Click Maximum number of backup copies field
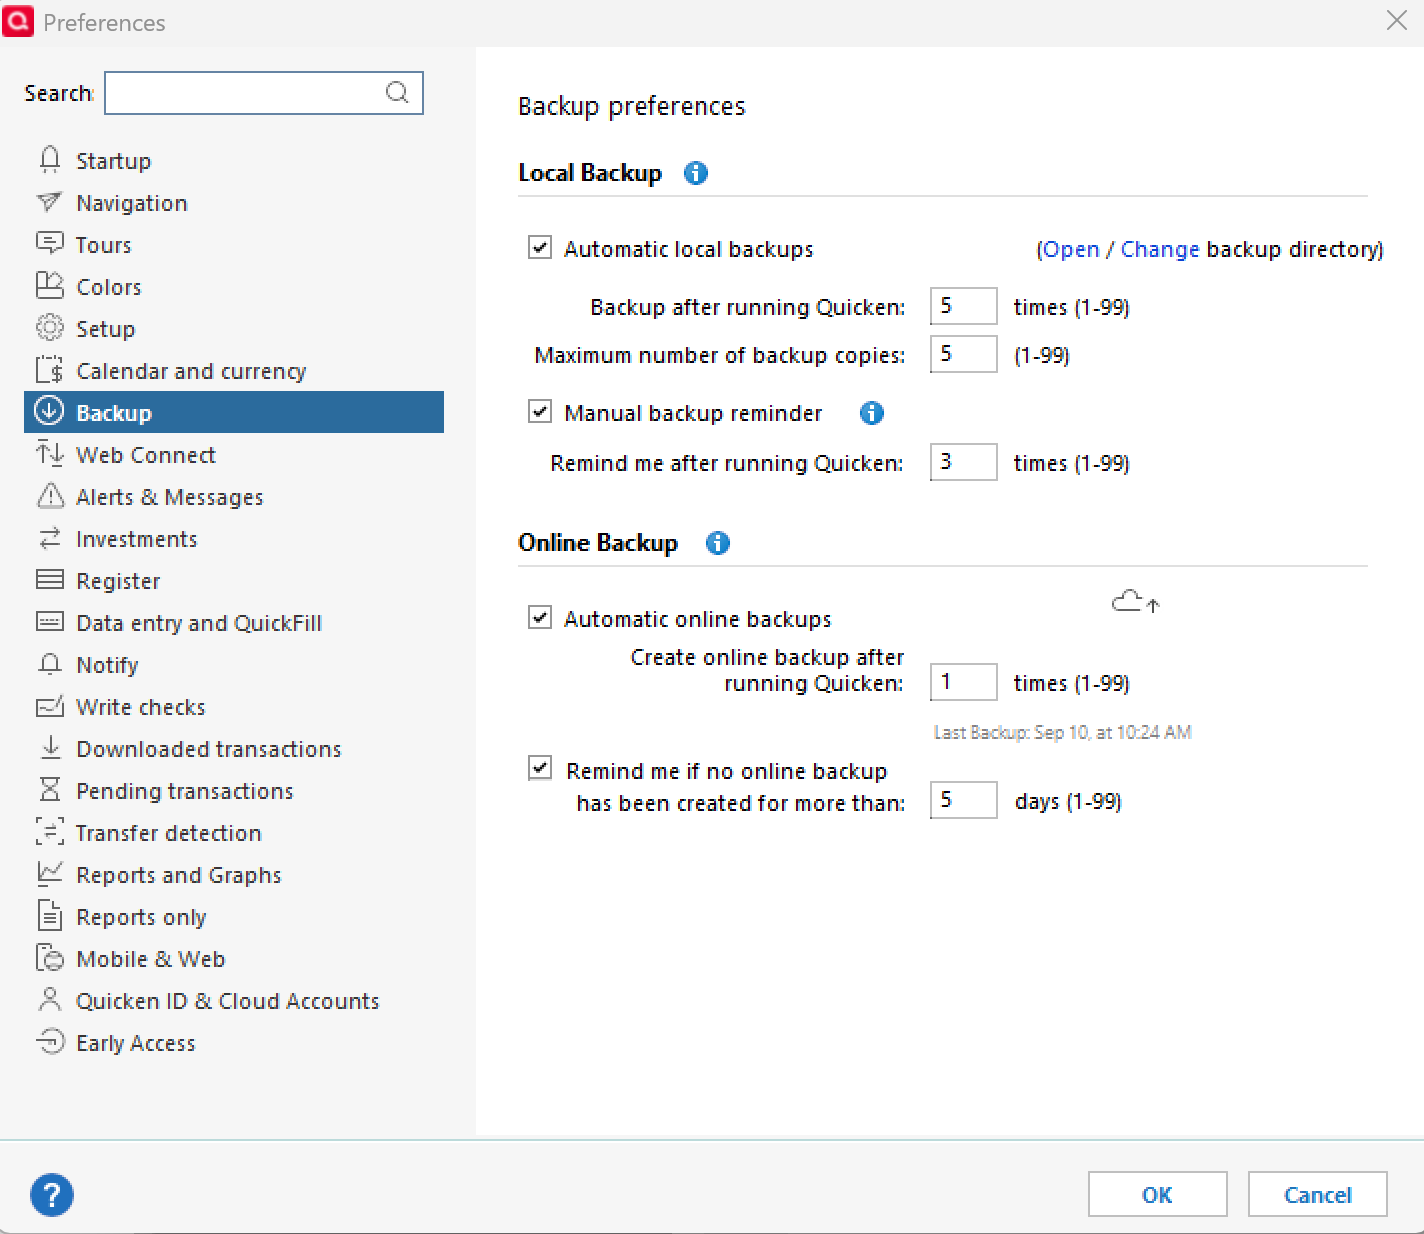 (963, 354)
